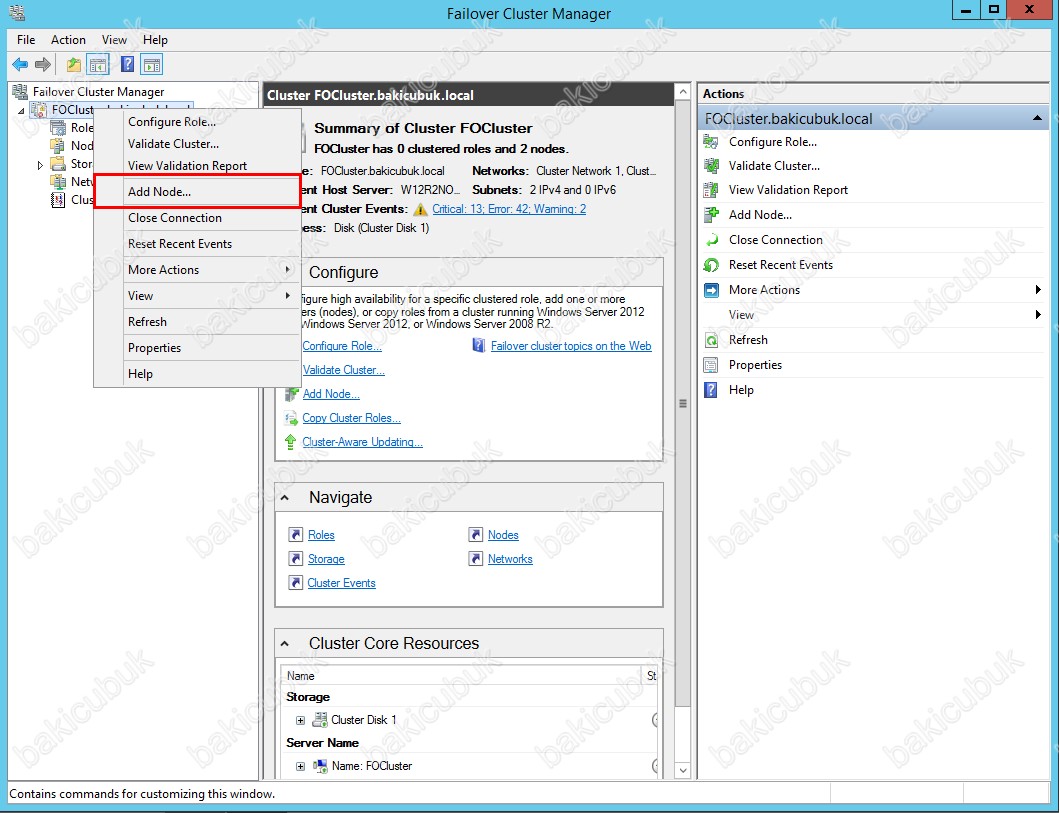Click Validate Cluster icon in Actions pane
This screenshot has width=1059, height=813.
[x=711, y=166]
